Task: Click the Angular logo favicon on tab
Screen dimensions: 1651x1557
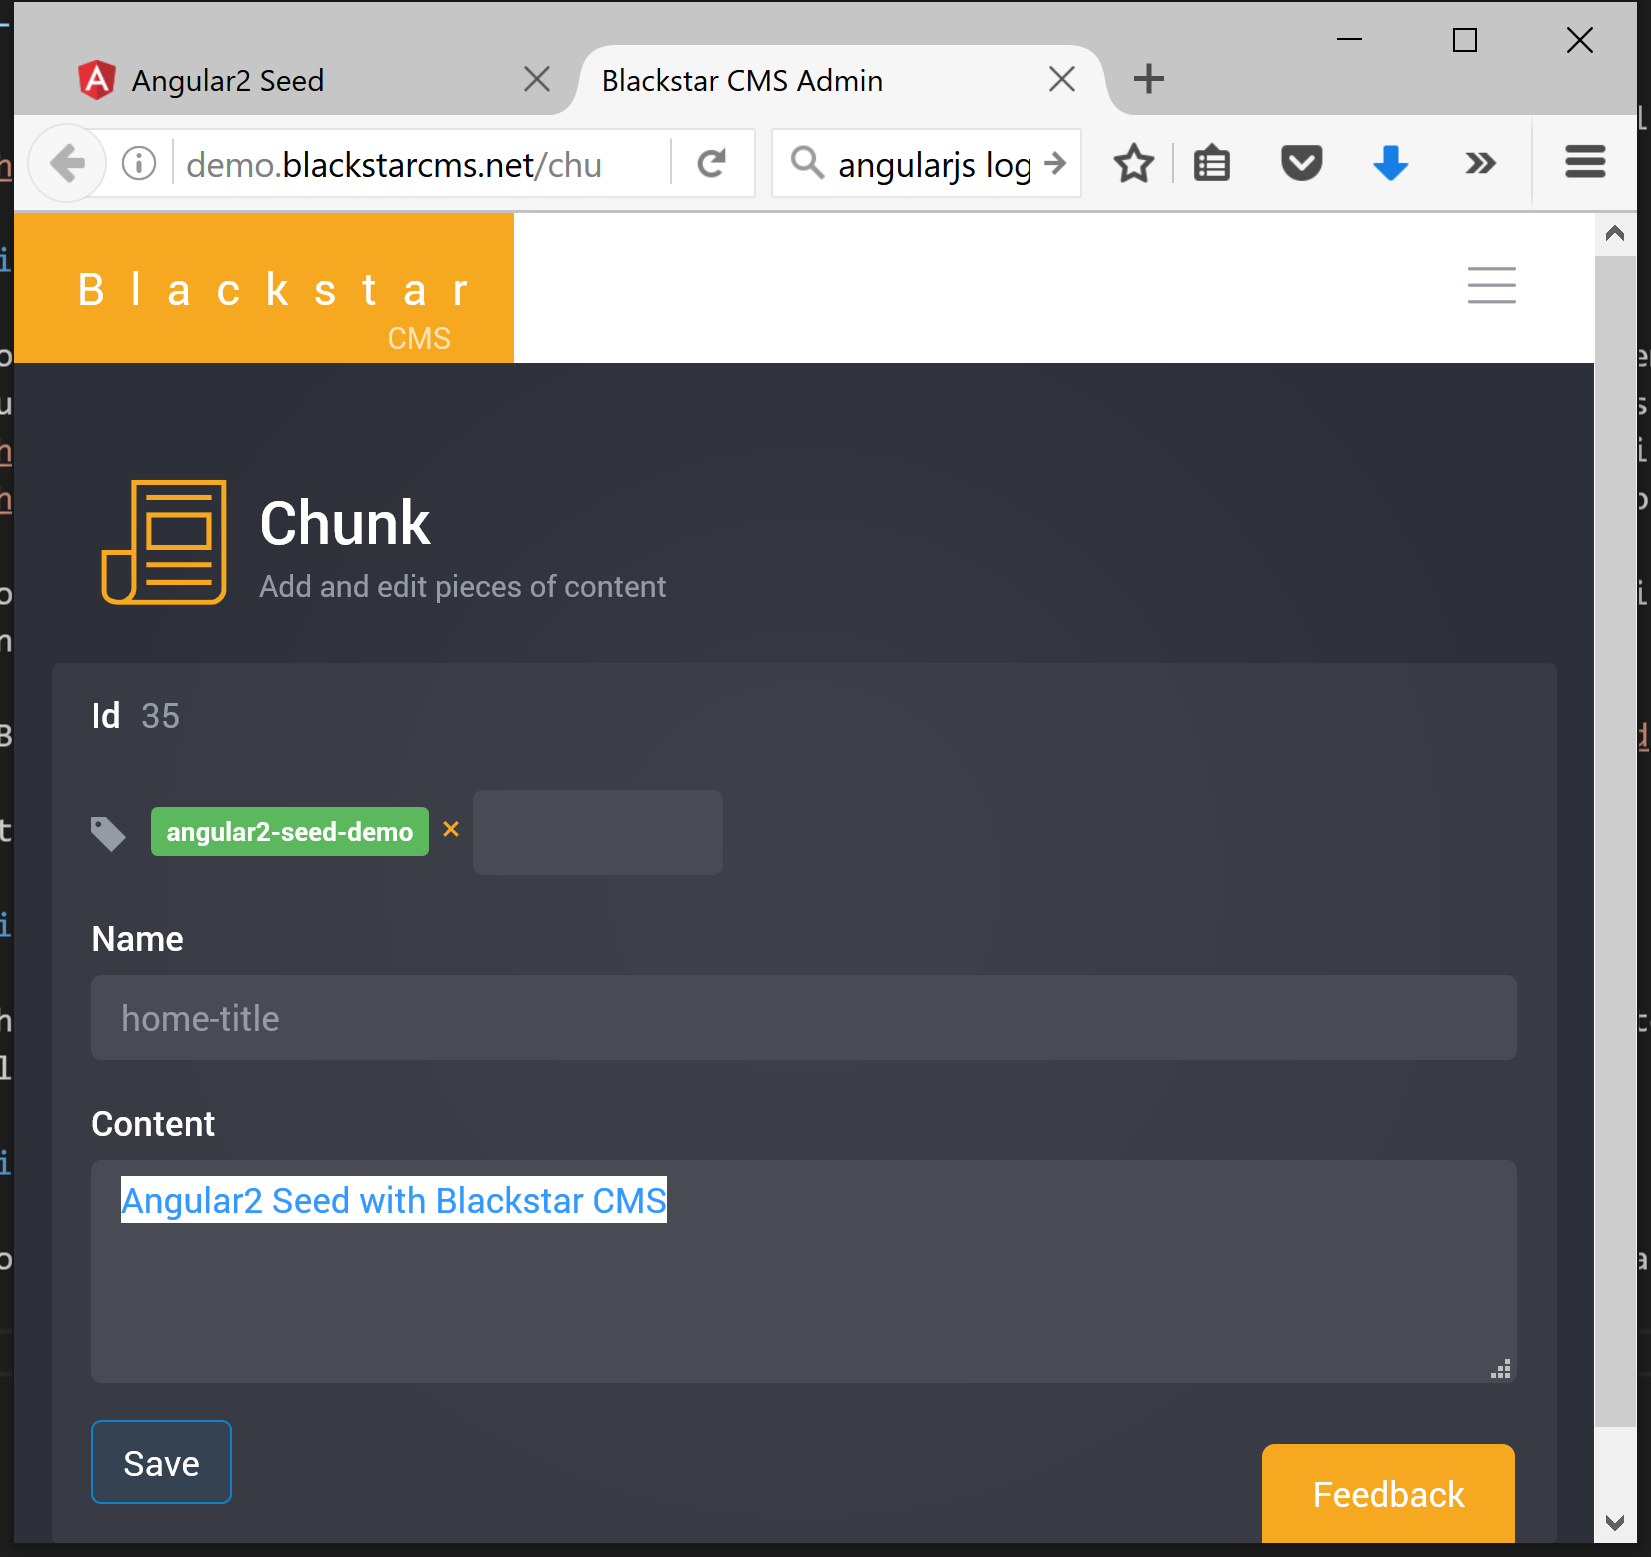Action: [97, 80]
